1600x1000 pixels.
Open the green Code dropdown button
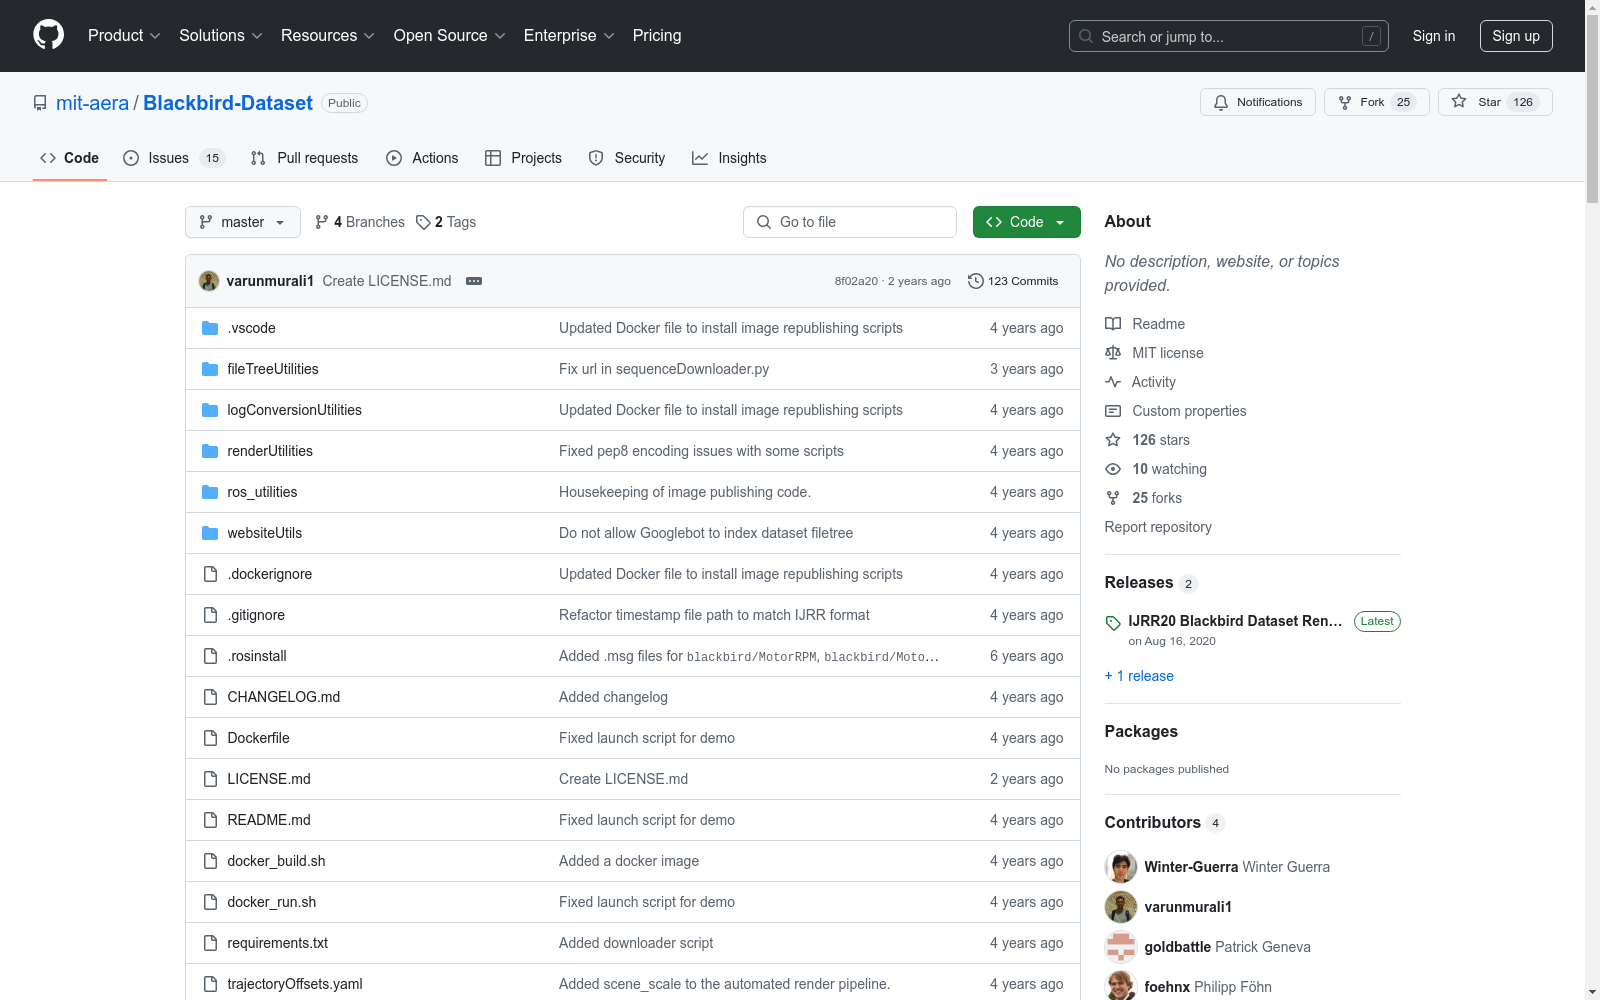click(1027, 222)
